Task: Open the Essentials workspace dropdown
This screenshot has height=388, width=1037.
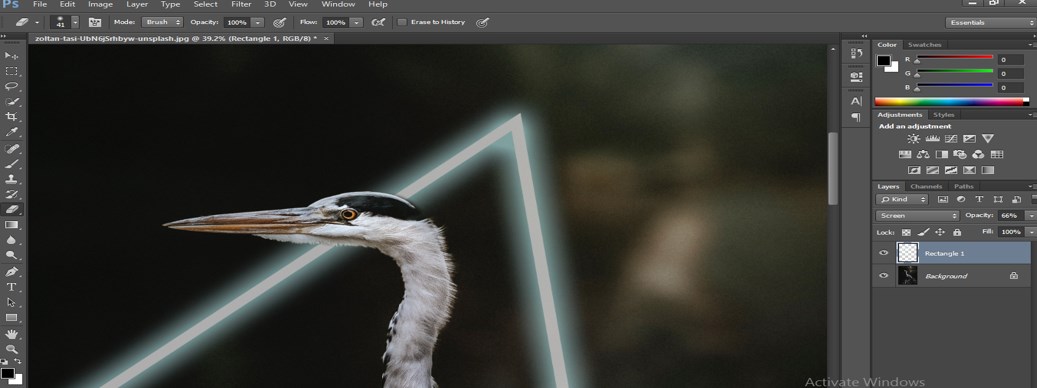Action: tap(991, 22)
